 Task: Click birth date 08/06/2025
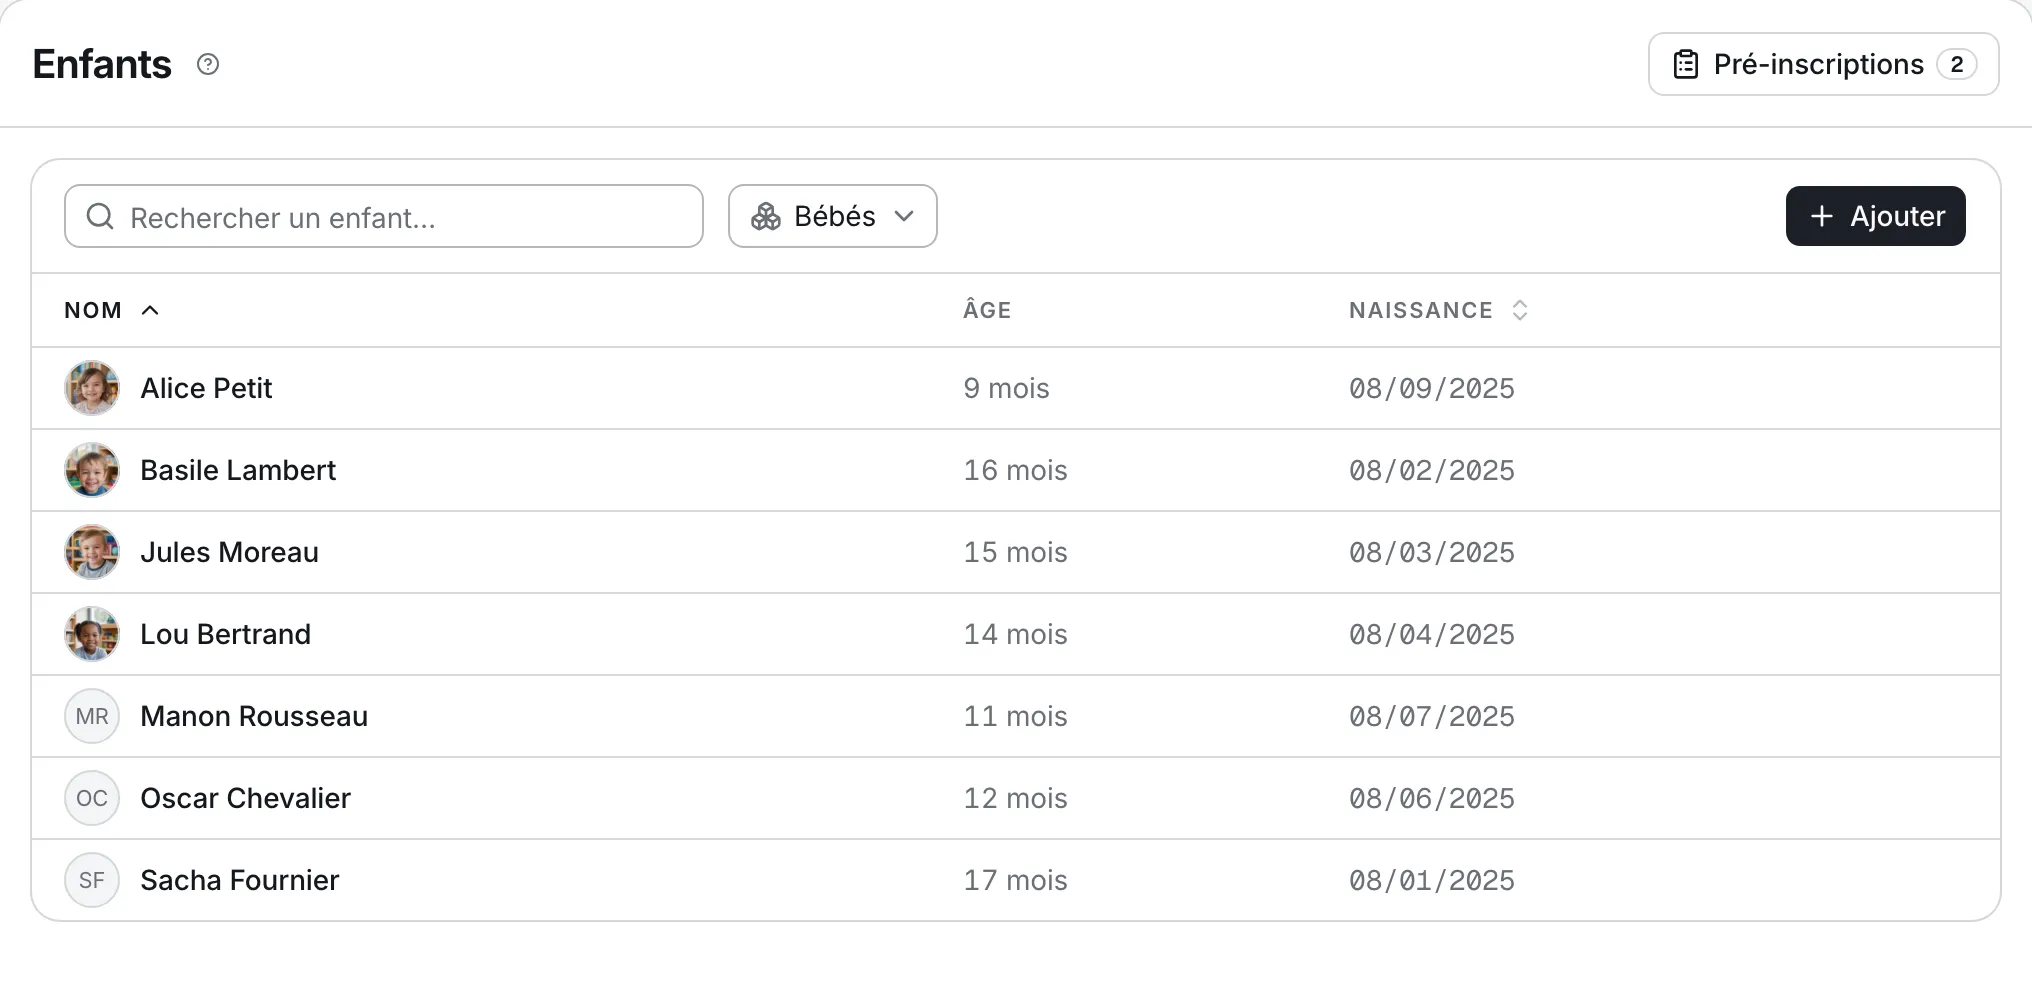pyautogui.click(x=1432, y=798)
